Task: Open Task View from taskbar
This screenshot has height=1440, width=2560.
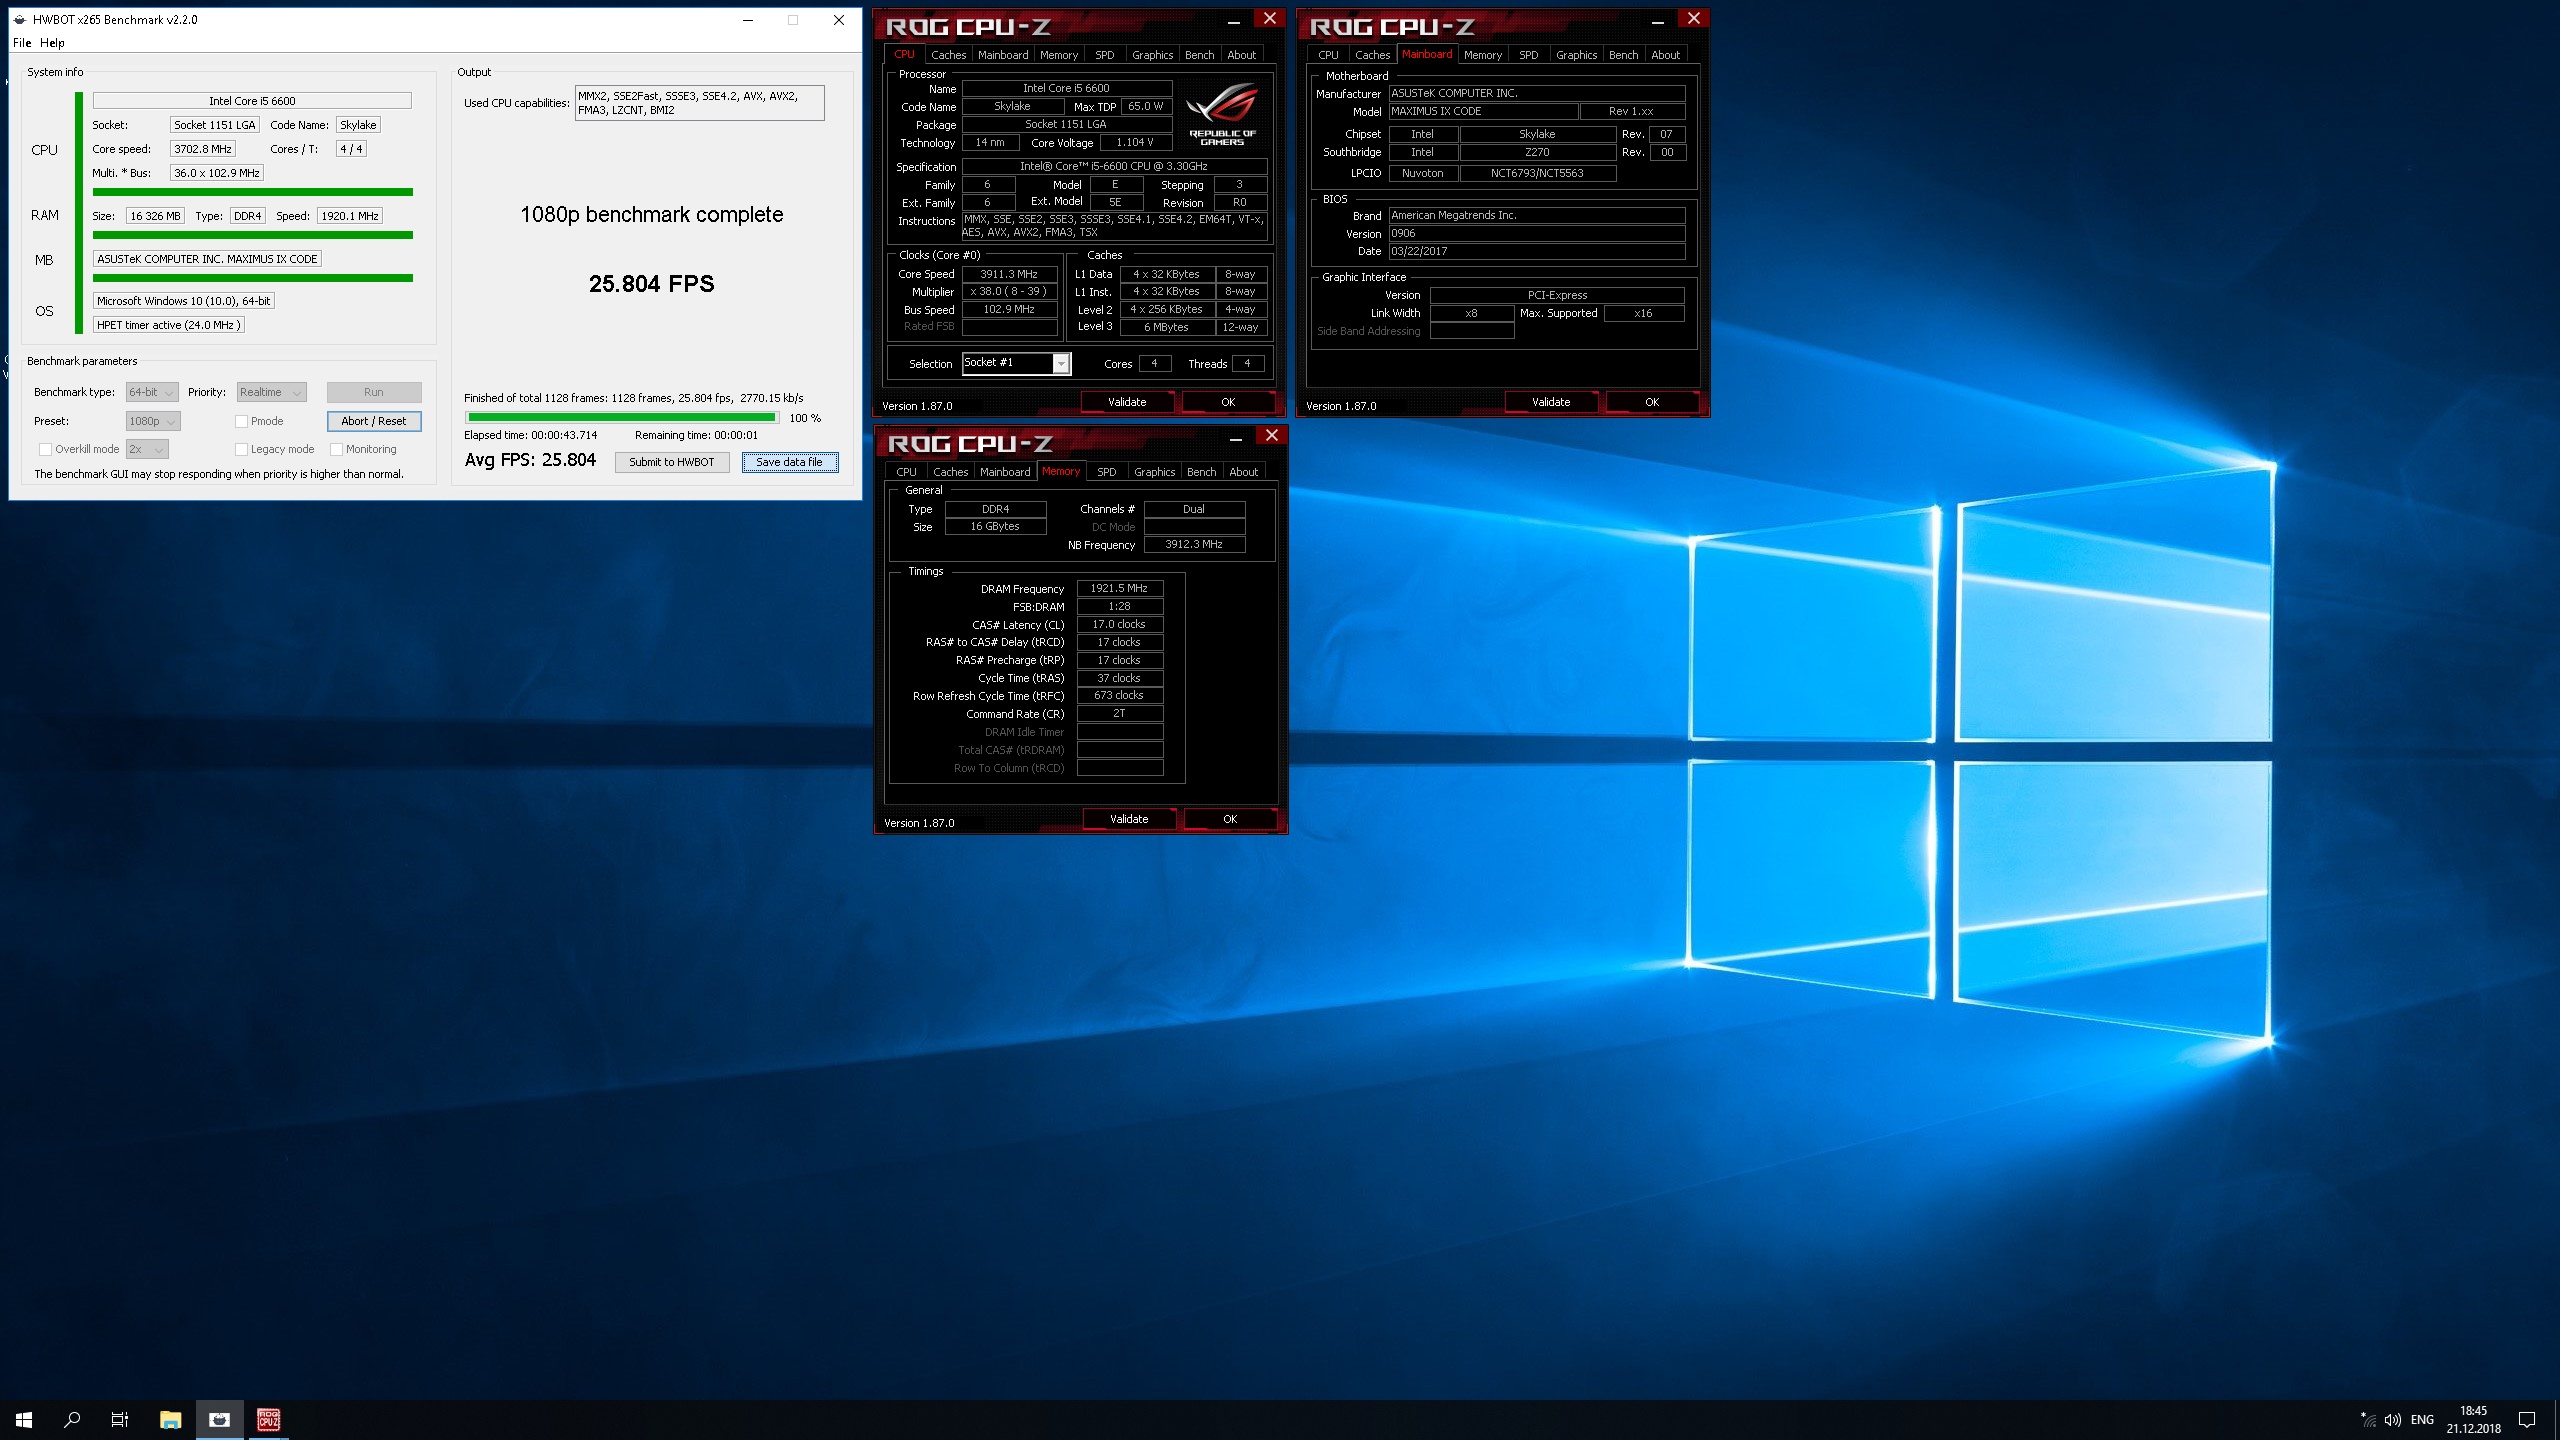Action: [x=120, y=1419]
